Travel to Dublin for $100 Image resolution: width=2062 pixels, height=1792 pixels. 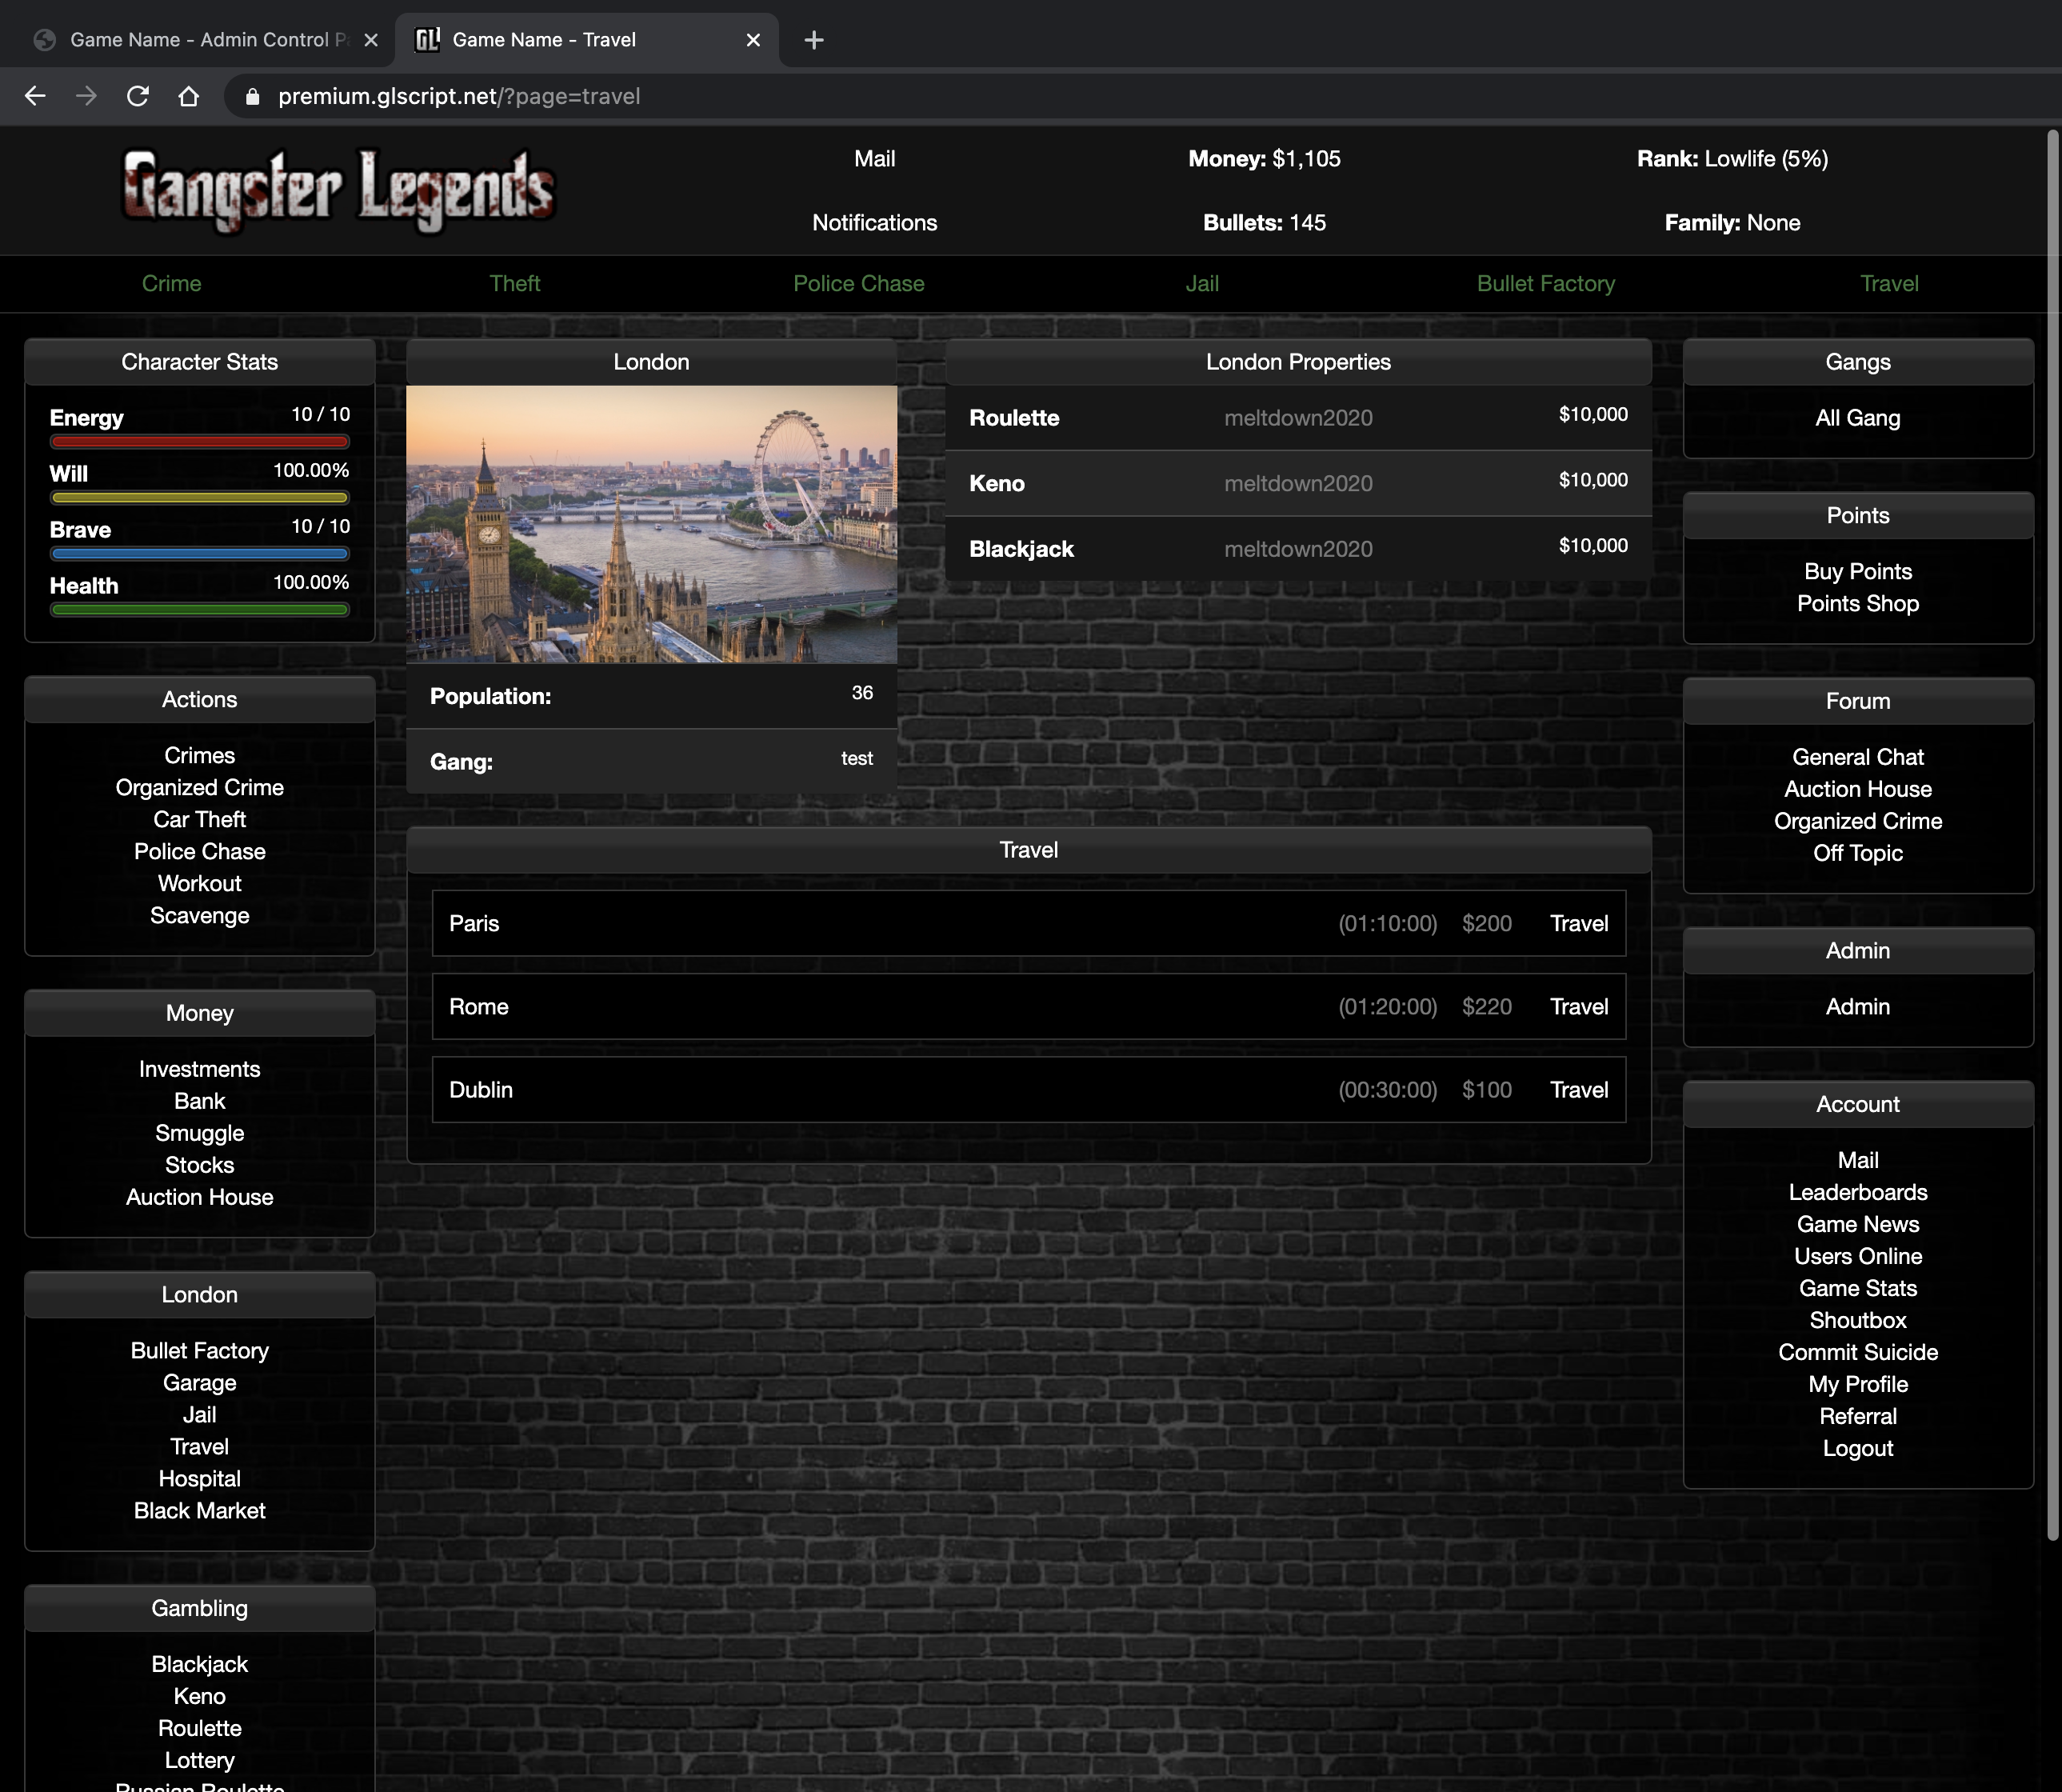click(x=1578, y=1090)
